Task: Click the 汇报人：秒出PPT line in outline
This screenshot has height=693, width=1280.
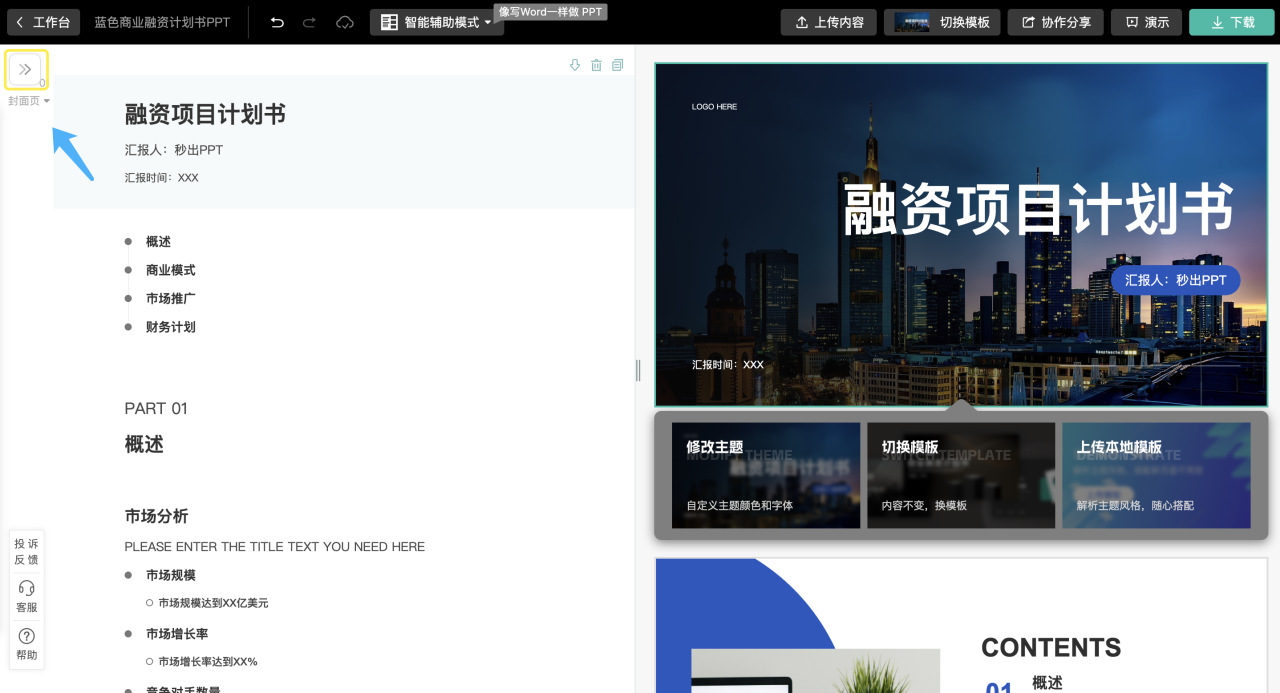Action: (x=174, y=150)
